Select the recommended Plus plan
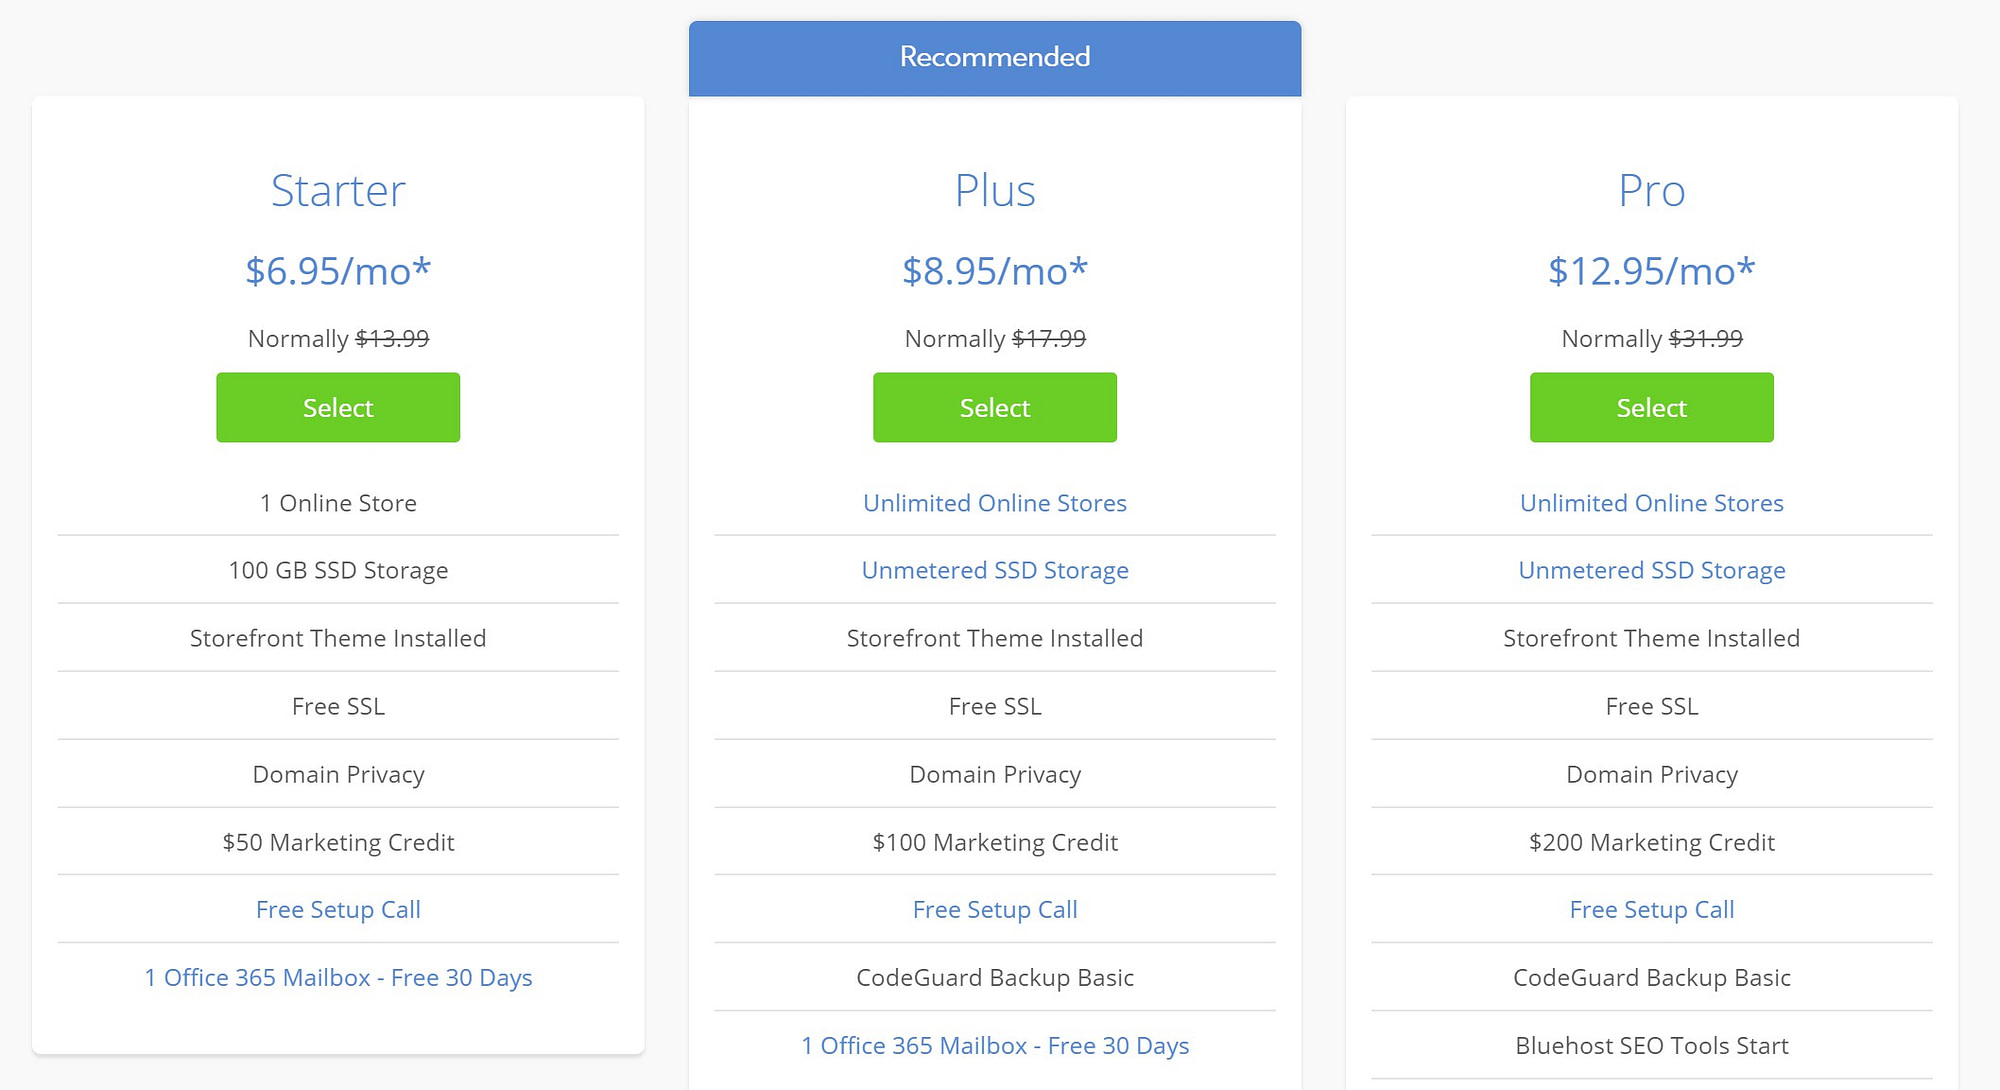 click(x=994, y=407)
